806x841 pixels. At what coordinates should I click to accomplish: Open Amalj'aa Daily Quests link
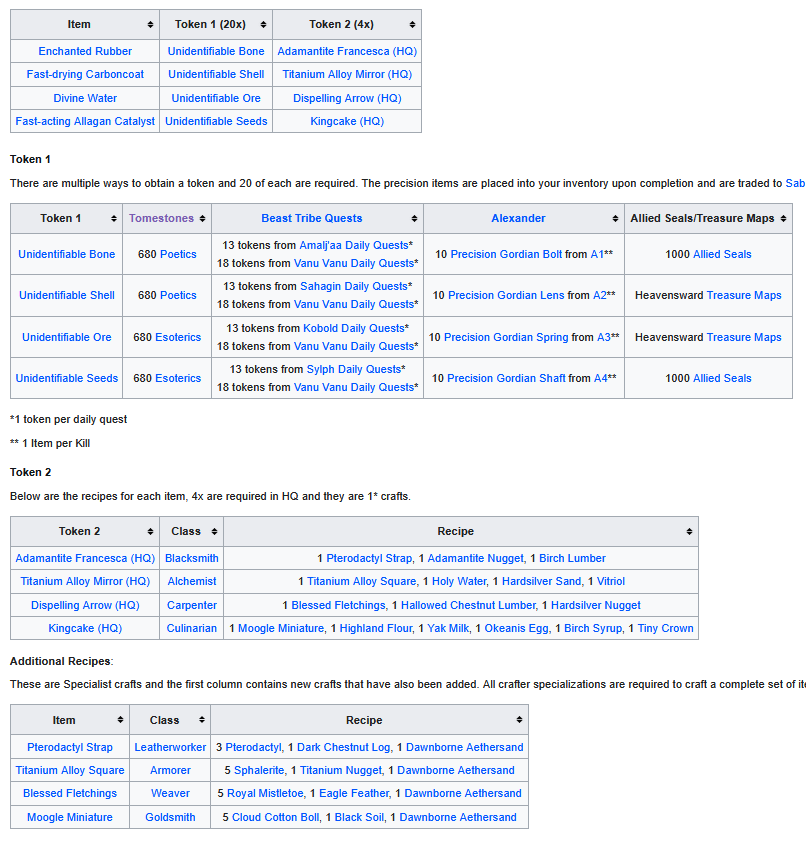pyautogui.click(x=354, y=245)
